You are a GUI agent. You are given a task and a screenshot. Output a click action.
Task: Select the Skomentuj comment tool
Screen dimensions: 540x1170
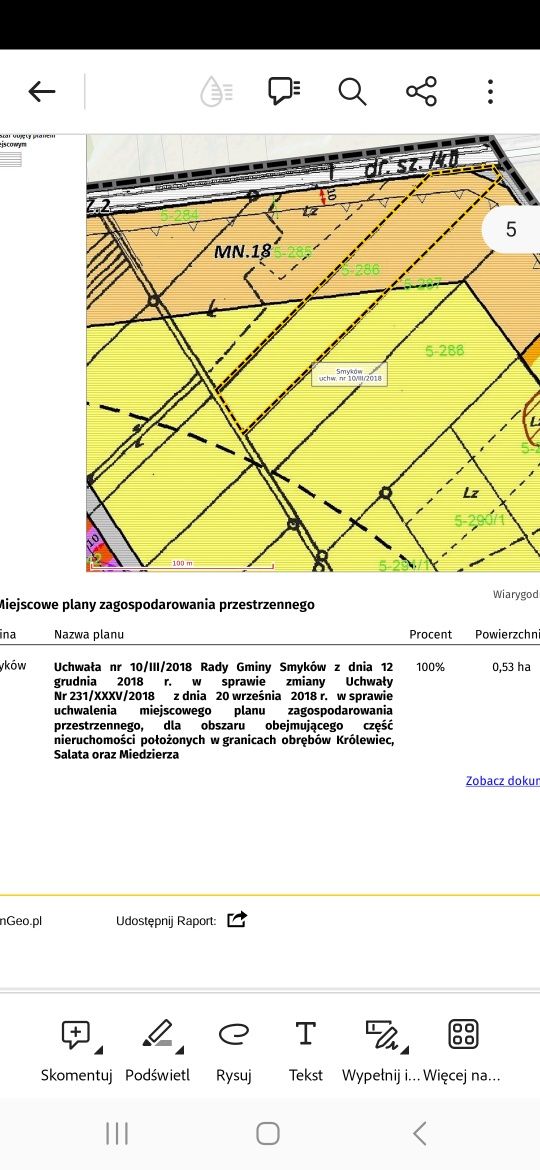coord(77,1051)
